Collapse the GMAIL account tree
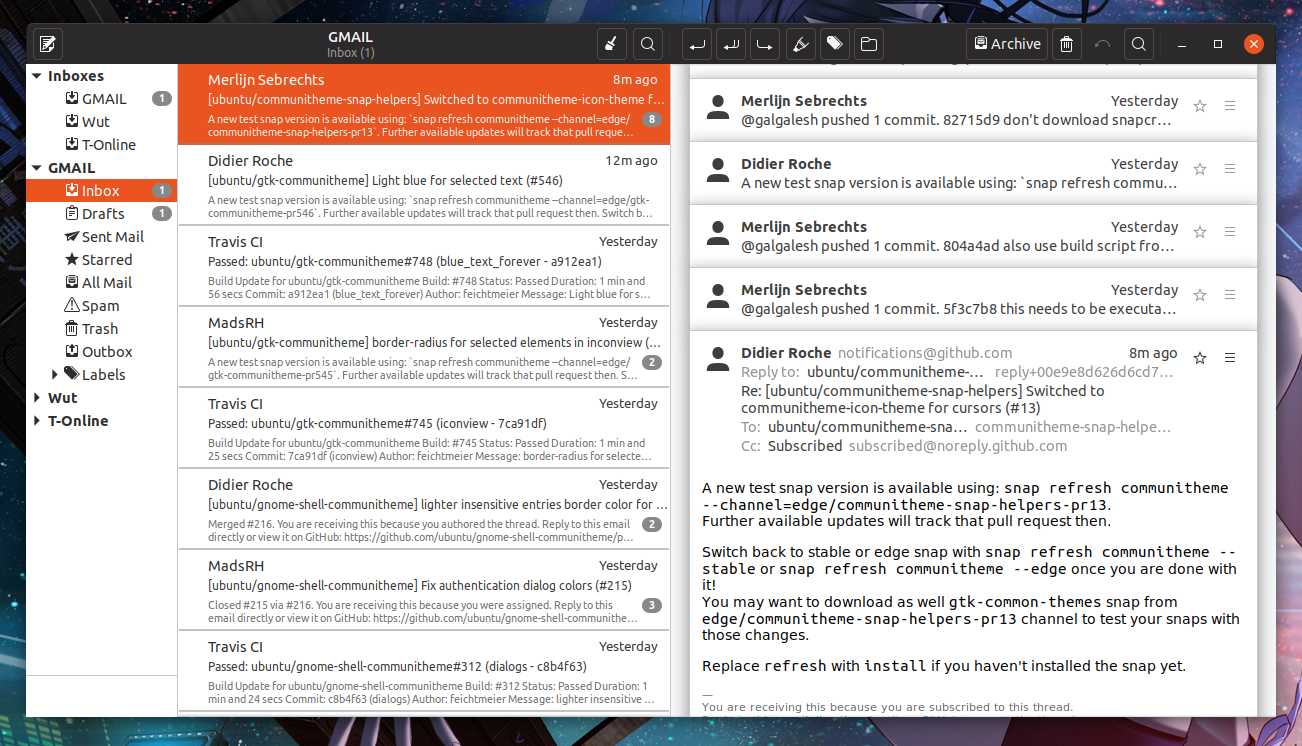Viewport: 1302px width, 746px height. (37, 168)
